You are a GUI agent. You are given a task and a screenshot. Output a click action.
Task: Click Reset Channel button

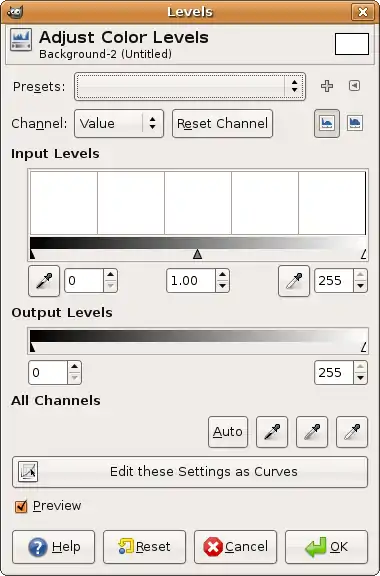coord(222,123)
